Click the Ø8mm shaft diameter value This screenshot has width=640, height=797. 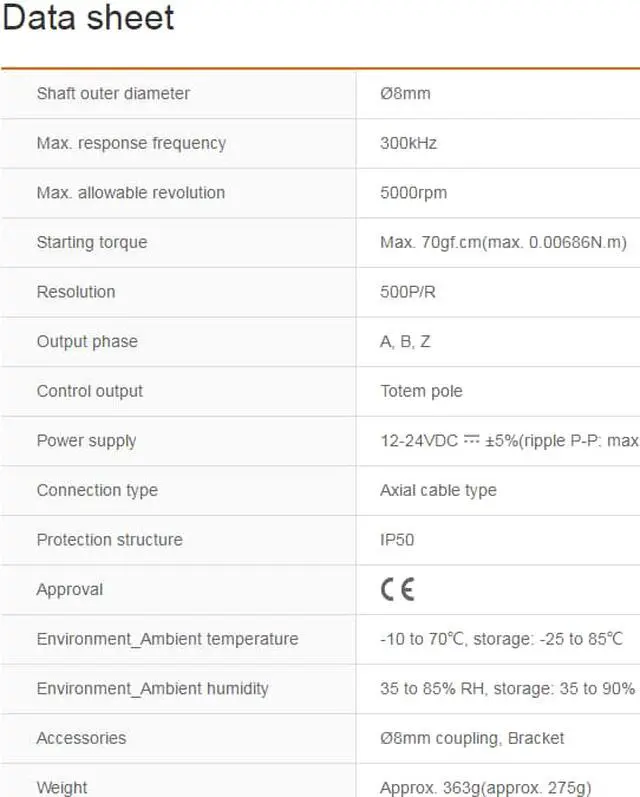405,93
